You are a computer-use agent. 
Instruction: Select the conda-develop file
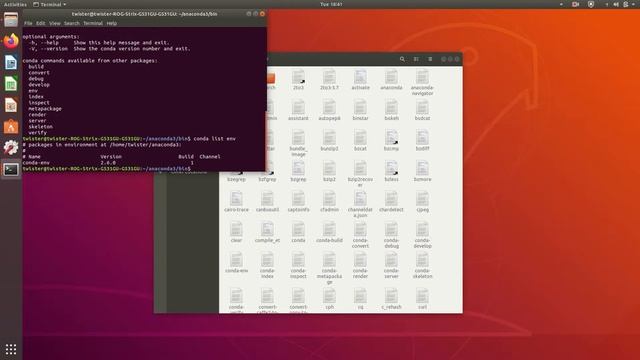tap(422, 235)
